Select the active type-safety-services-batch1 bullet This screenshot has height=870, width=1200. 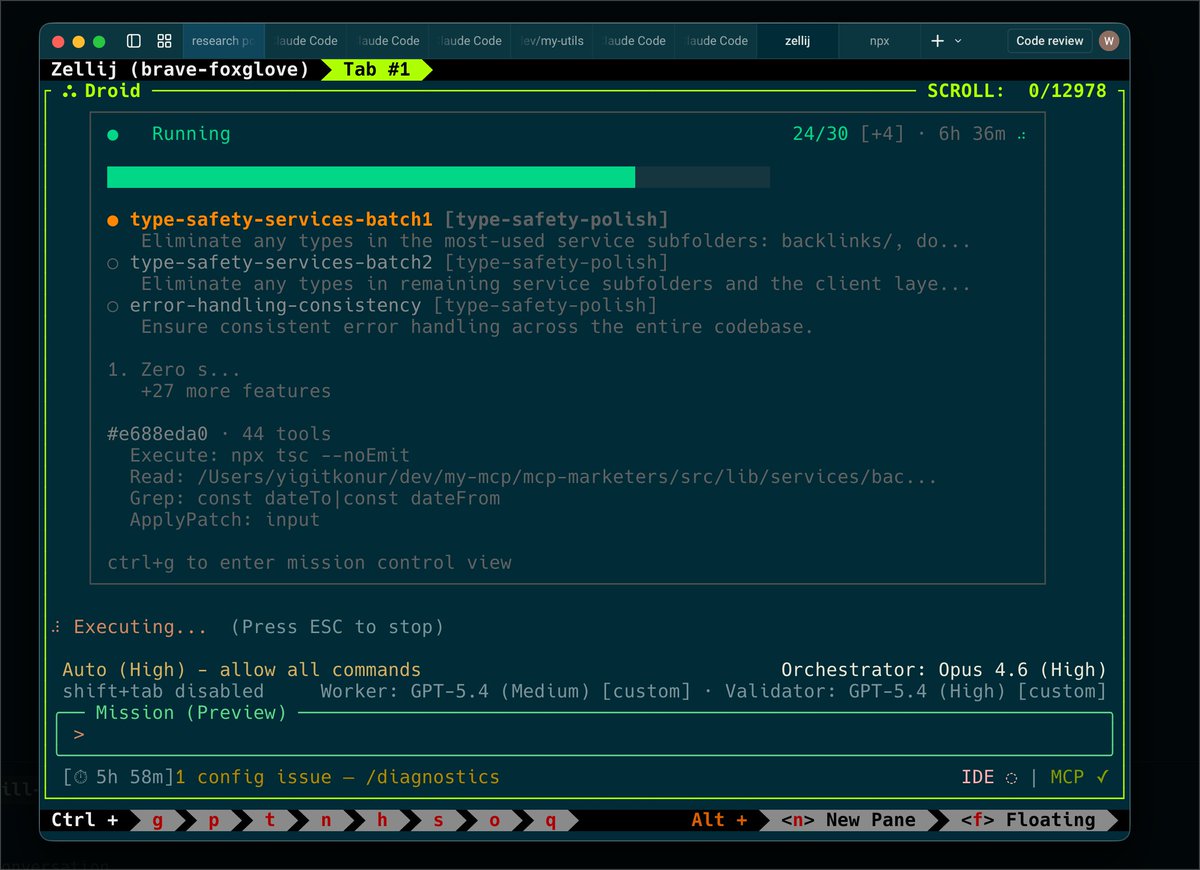113,220
